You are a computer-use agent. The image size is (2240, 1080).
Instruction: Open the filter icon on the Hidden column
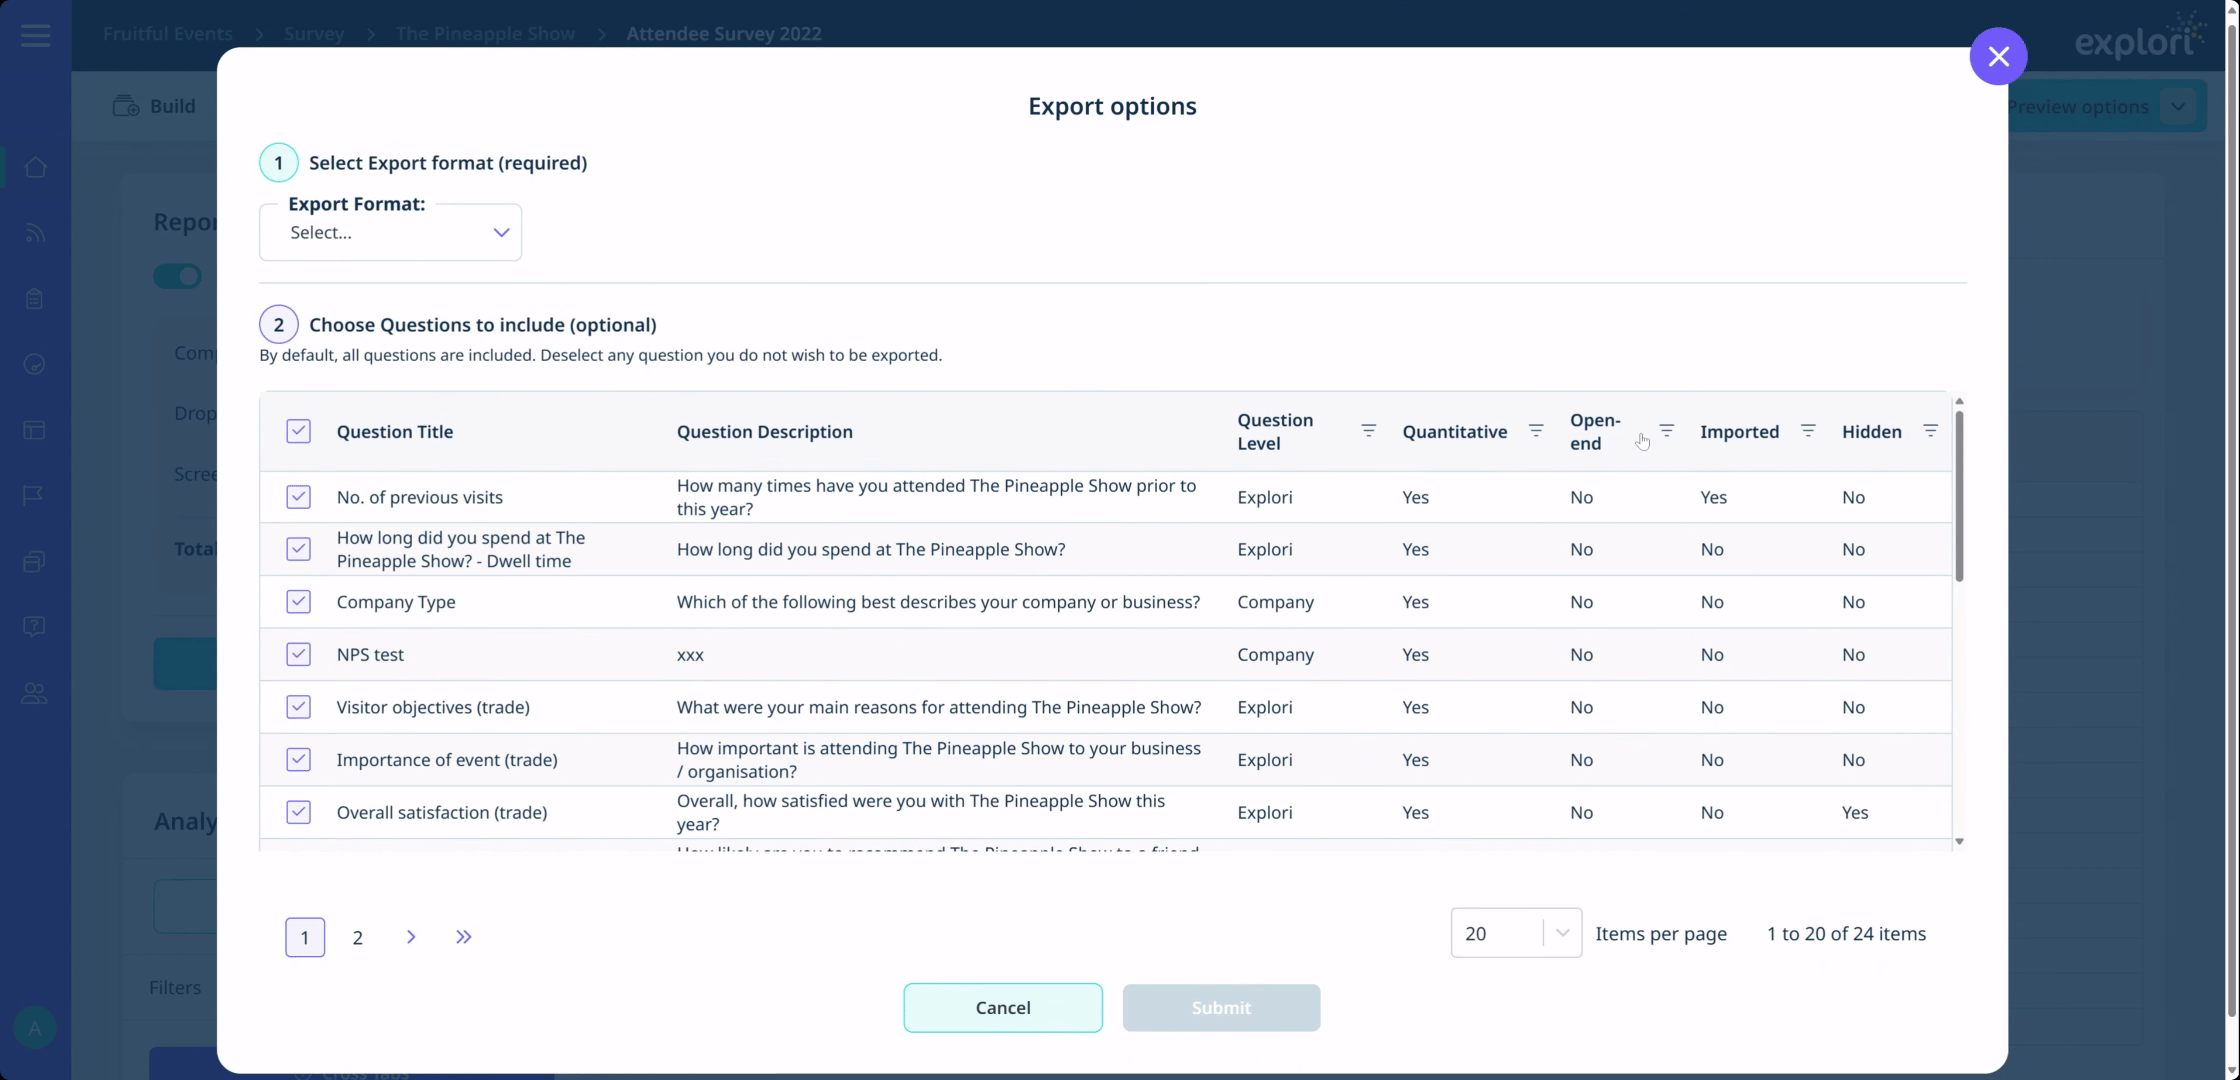click(x=1931, y=431)
